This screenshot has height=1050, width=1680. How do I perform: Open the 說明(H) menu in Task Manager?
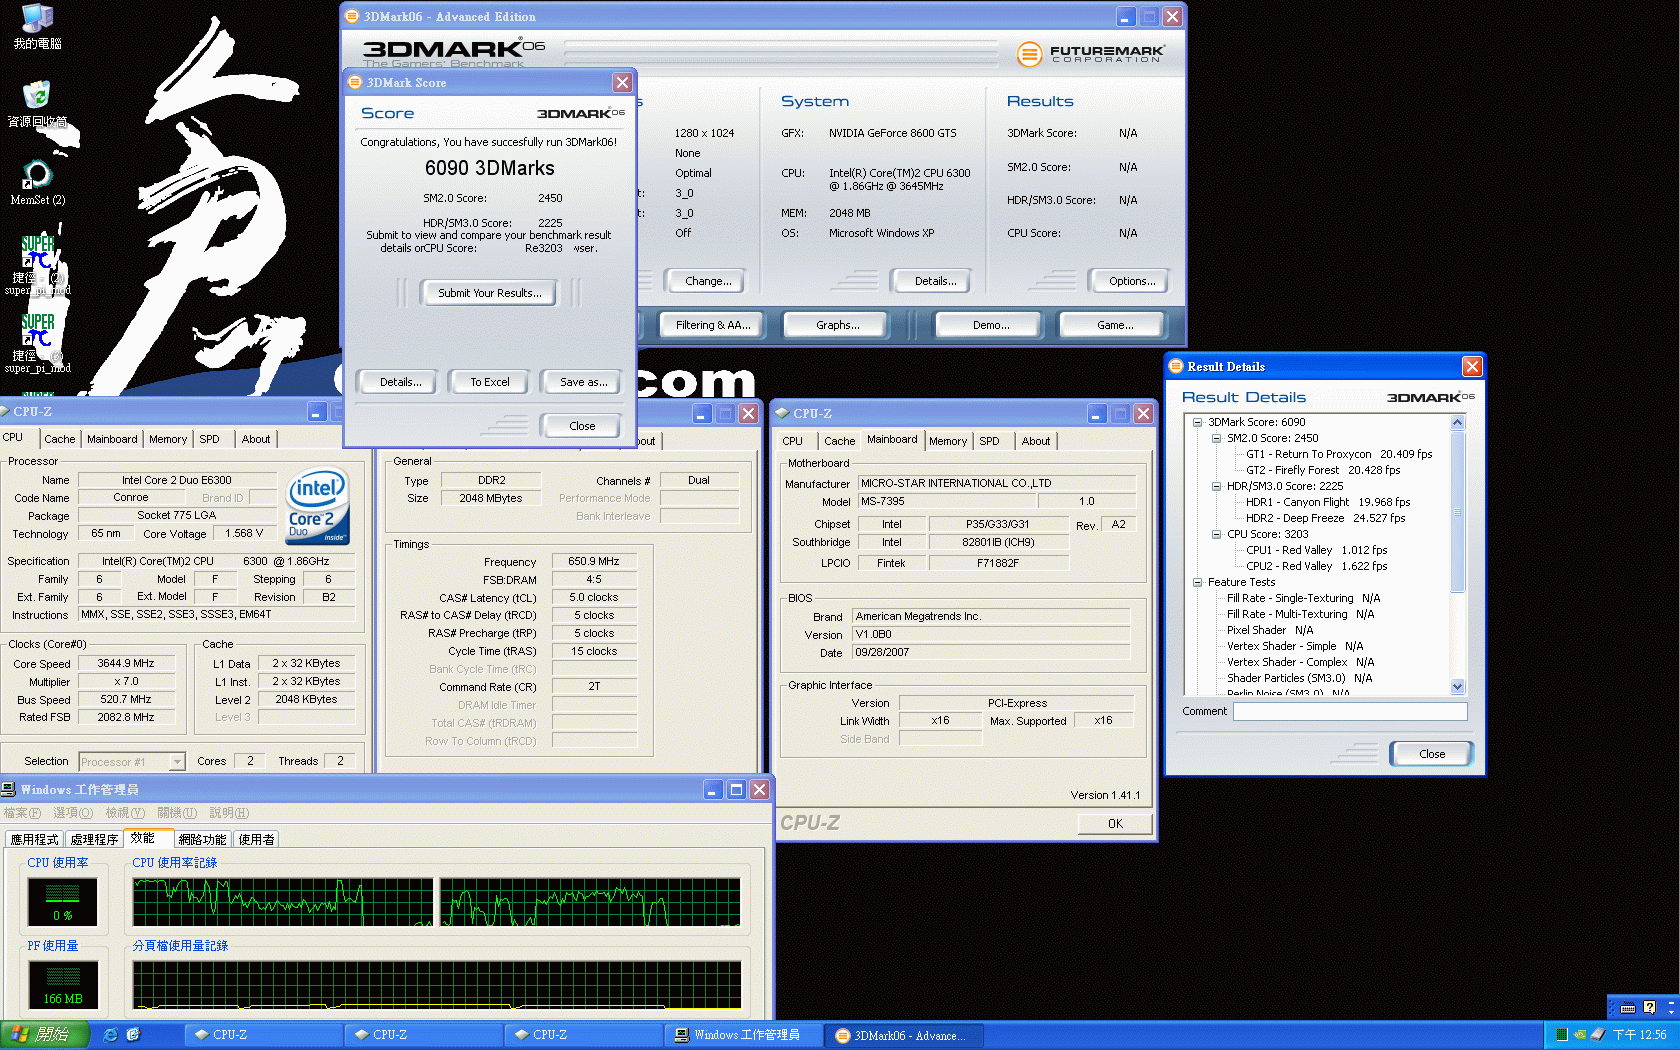point(229,813)
